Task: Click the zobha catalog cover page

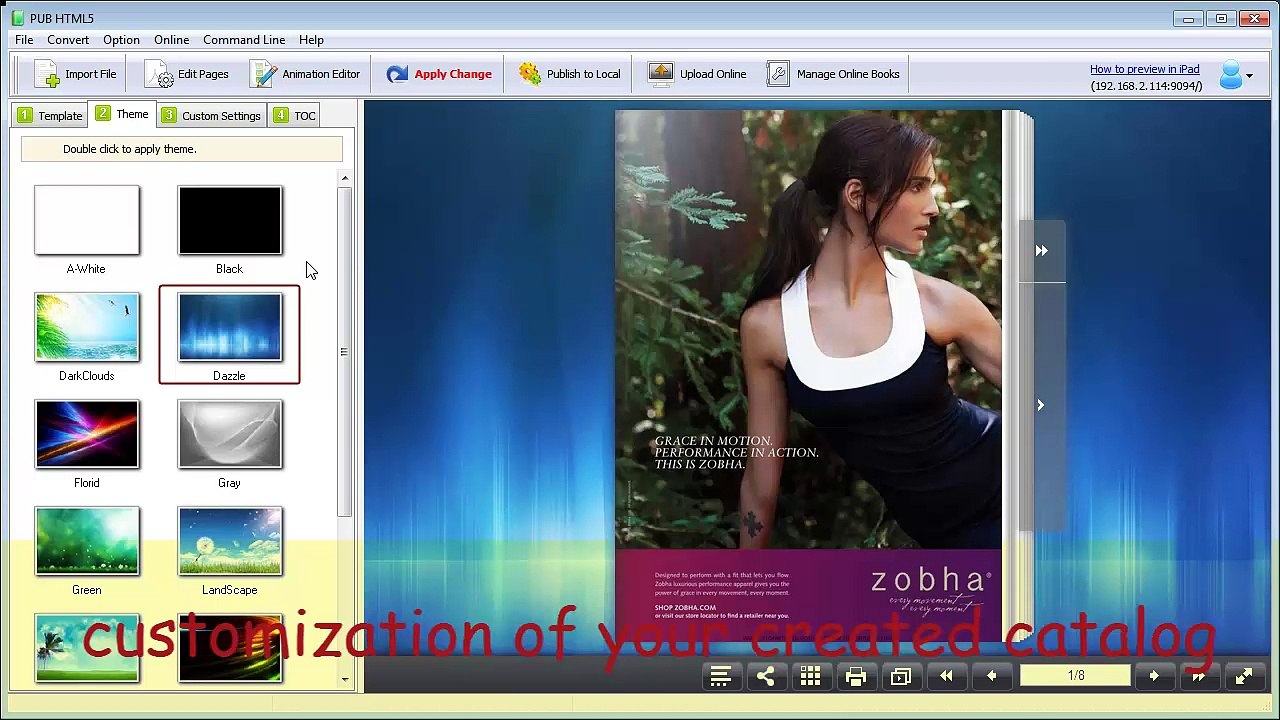Action: click(808, 375)
